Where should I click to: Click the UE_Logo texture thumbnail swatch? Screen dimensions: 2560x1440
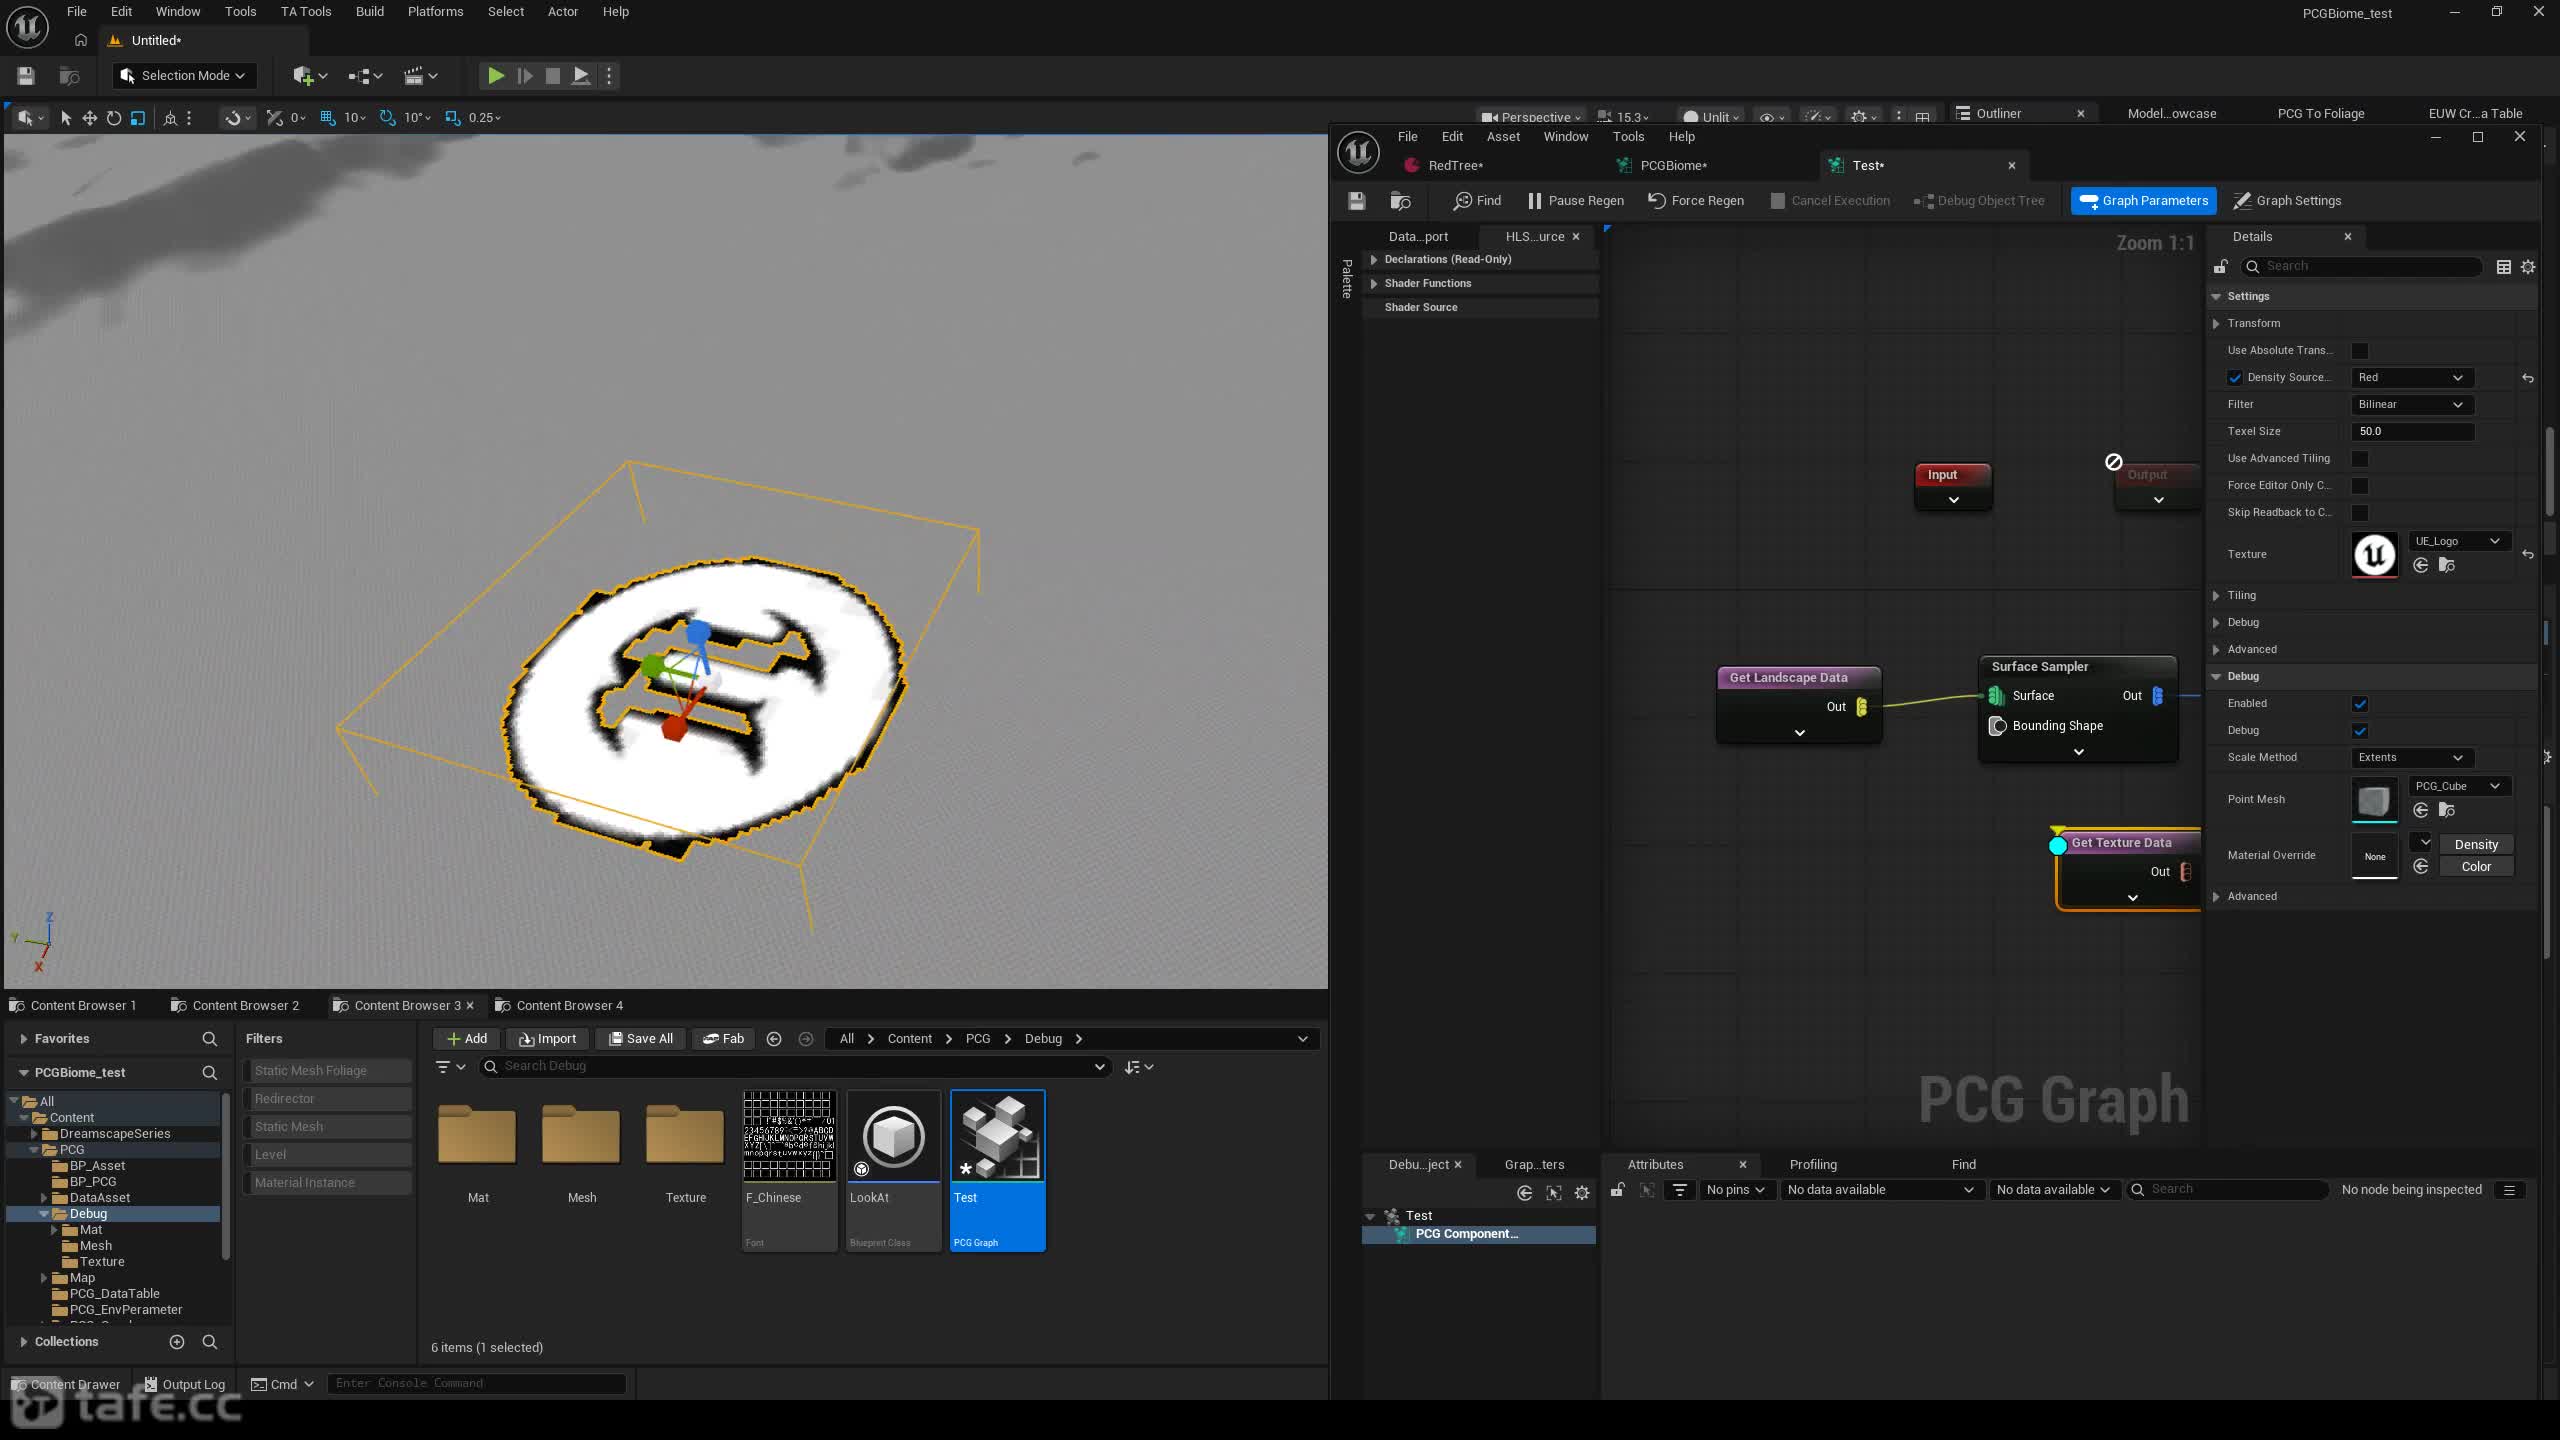[x=2375, y=555]
